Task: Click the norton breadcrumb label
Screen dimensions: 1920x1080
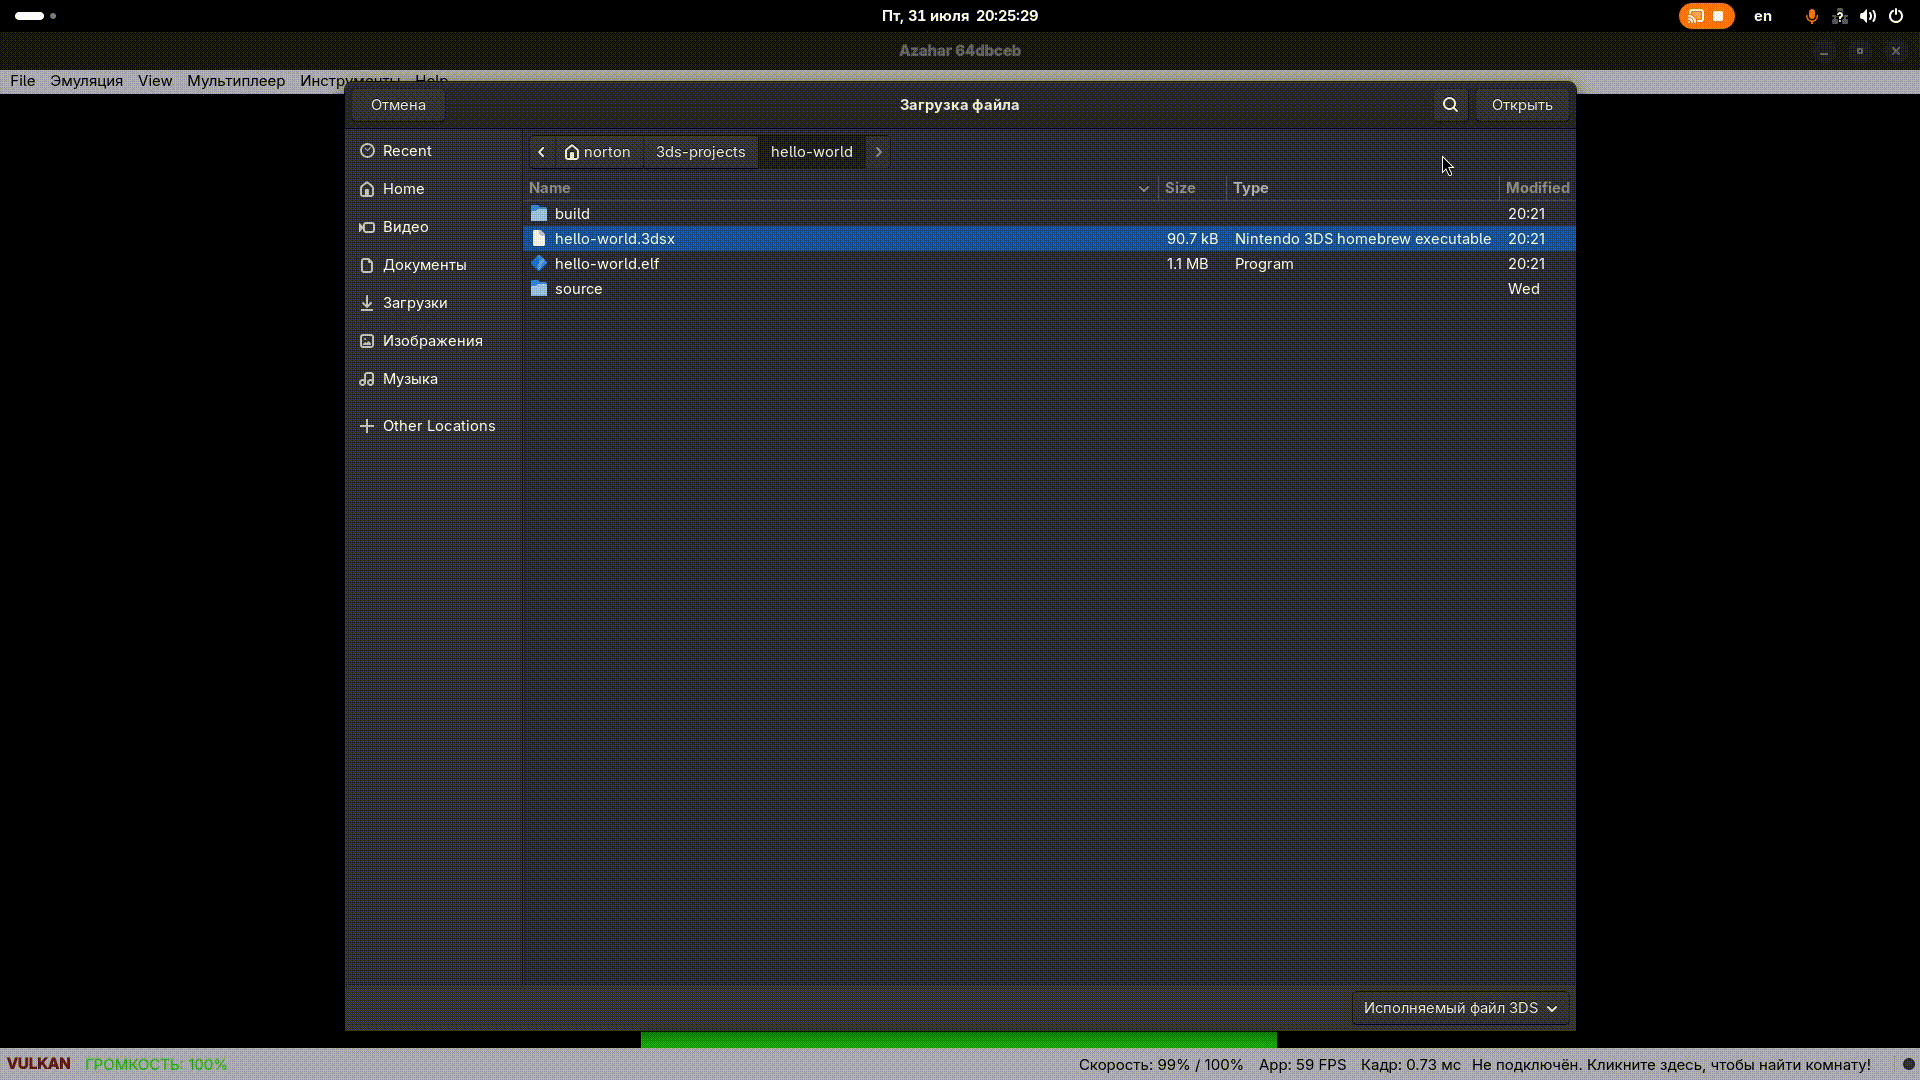Action: pos(607,152)
